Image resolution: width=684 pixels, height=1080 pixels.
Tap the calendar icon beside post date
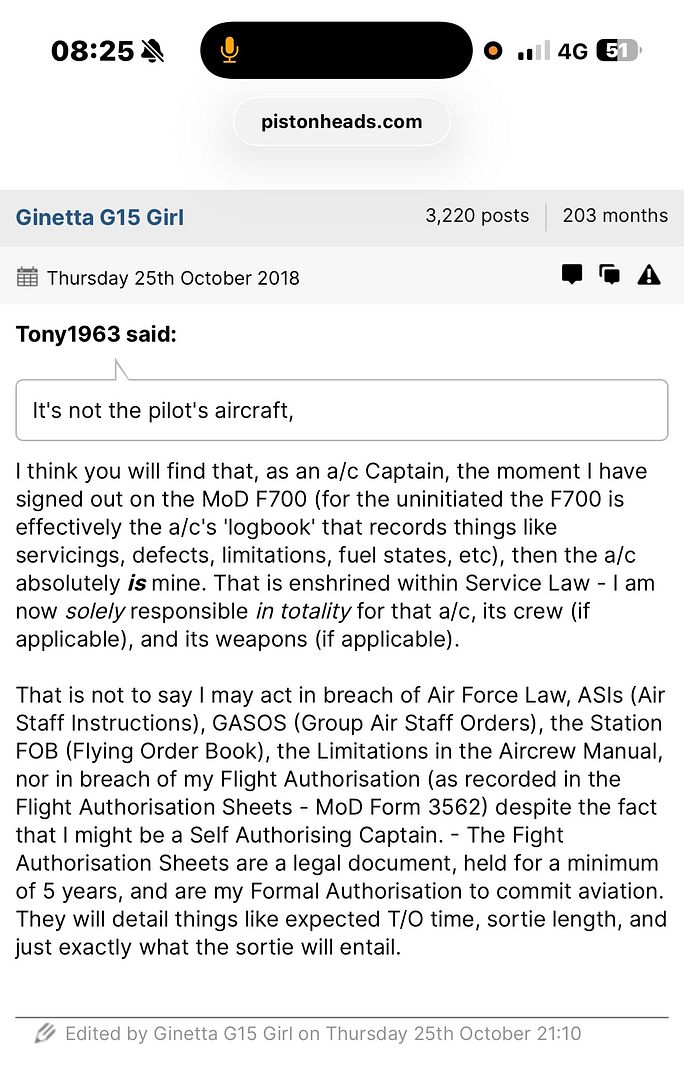coord(28,277)
